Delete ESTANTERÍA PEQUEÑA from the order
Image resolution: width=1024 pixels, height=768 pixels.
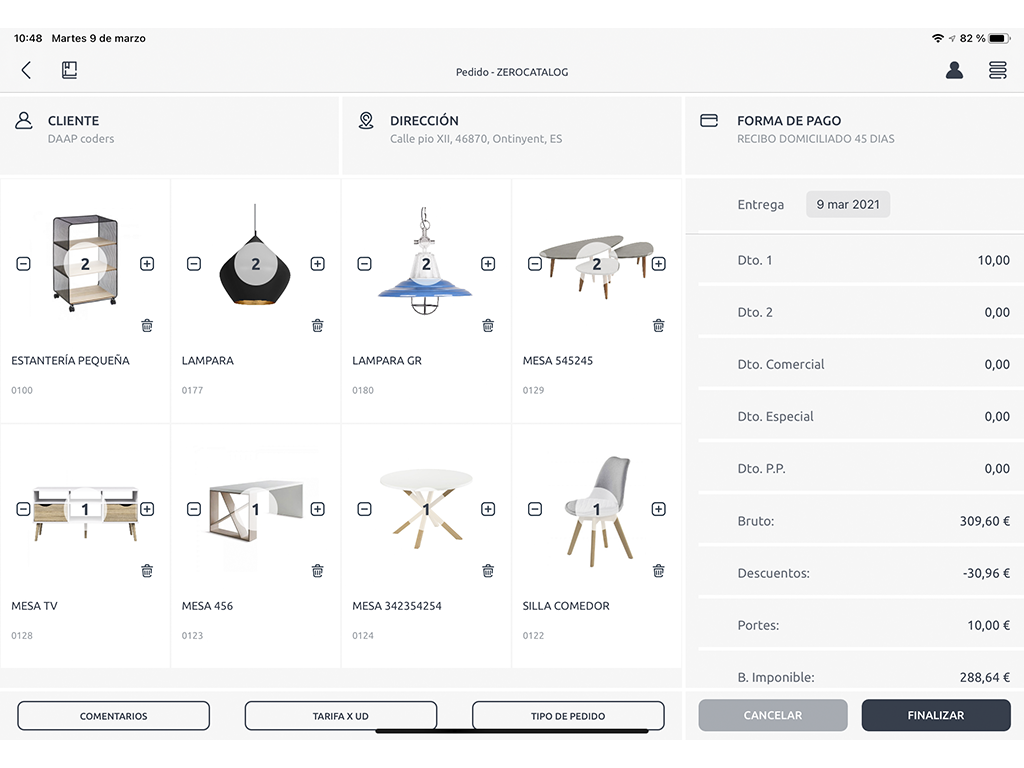click(x=147, y=325)
